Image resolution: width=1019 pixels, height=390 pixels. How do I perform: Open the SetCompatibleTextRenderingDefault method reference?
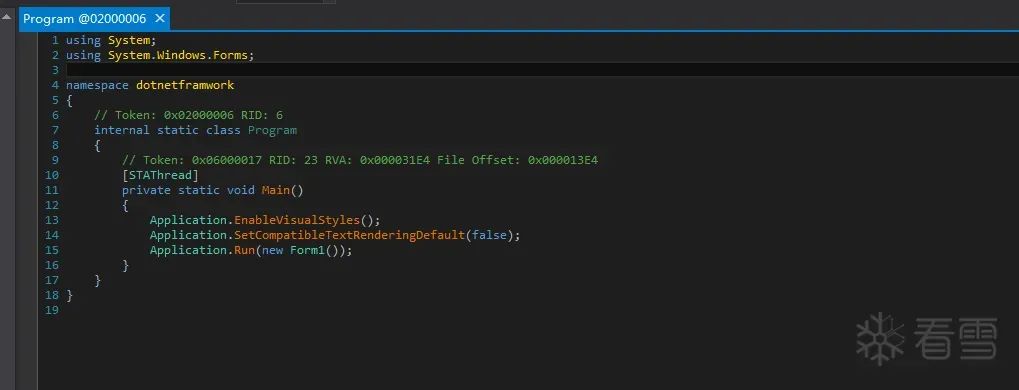[350, 235]
